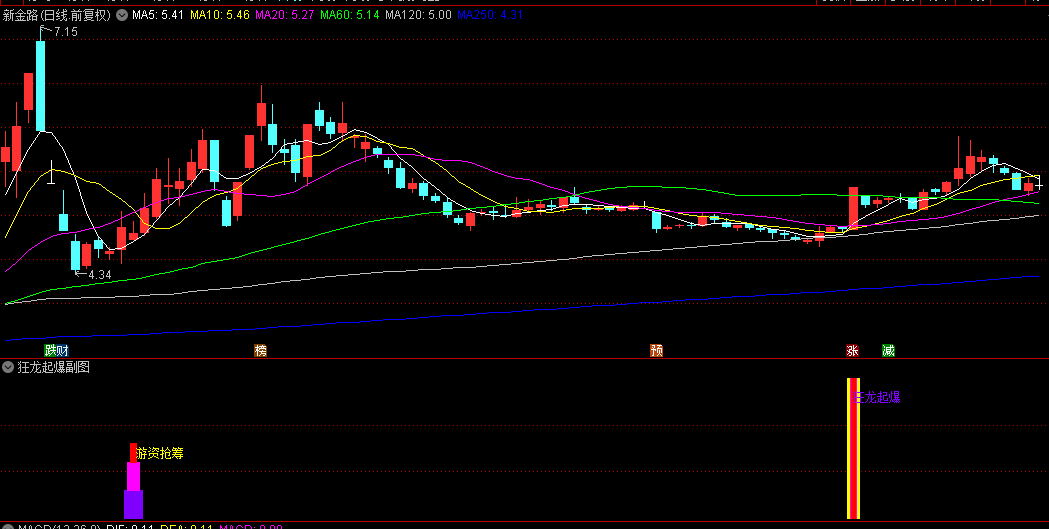Click the dark red 涨 event marker

(852, 350)
